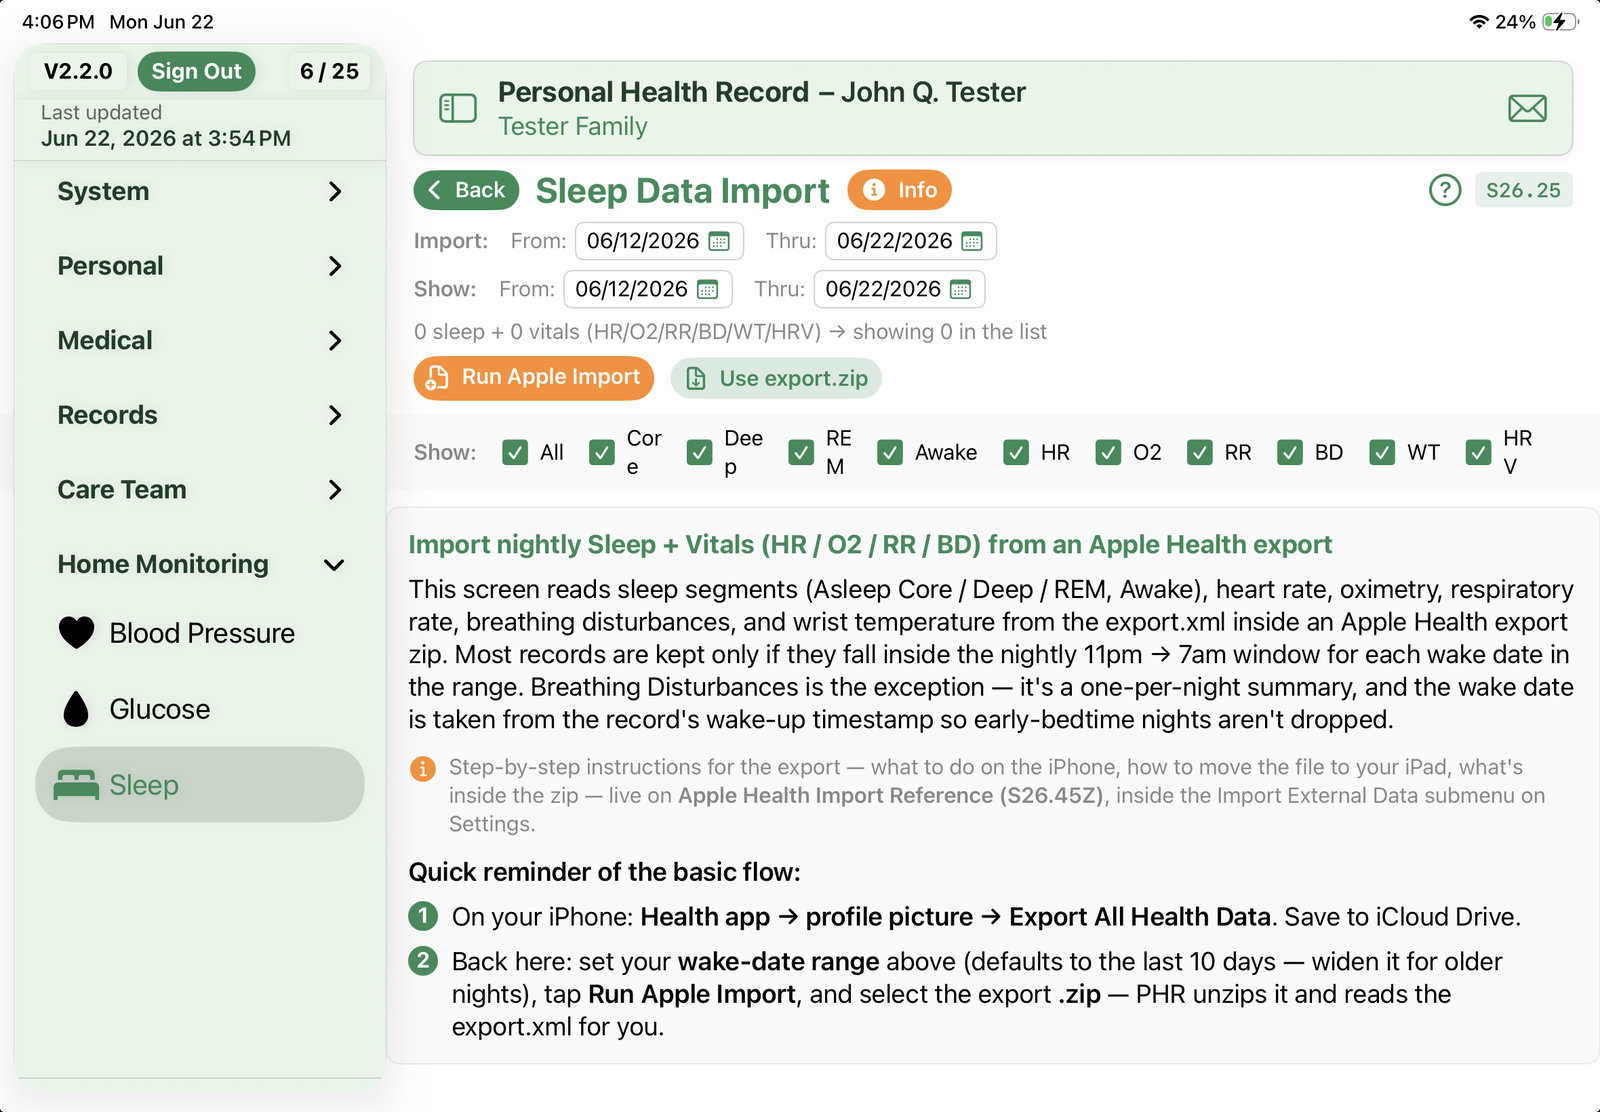This screenshot has height=1112, width=1600.
Task: Toggle the WT checkbox
Action: point(1382,452)
